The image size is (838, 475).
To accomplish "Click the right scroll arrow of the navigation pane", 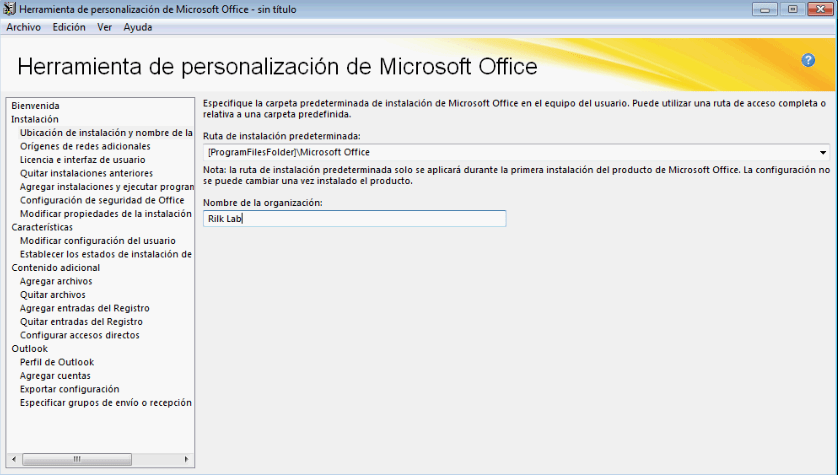I will coord(186,459).
